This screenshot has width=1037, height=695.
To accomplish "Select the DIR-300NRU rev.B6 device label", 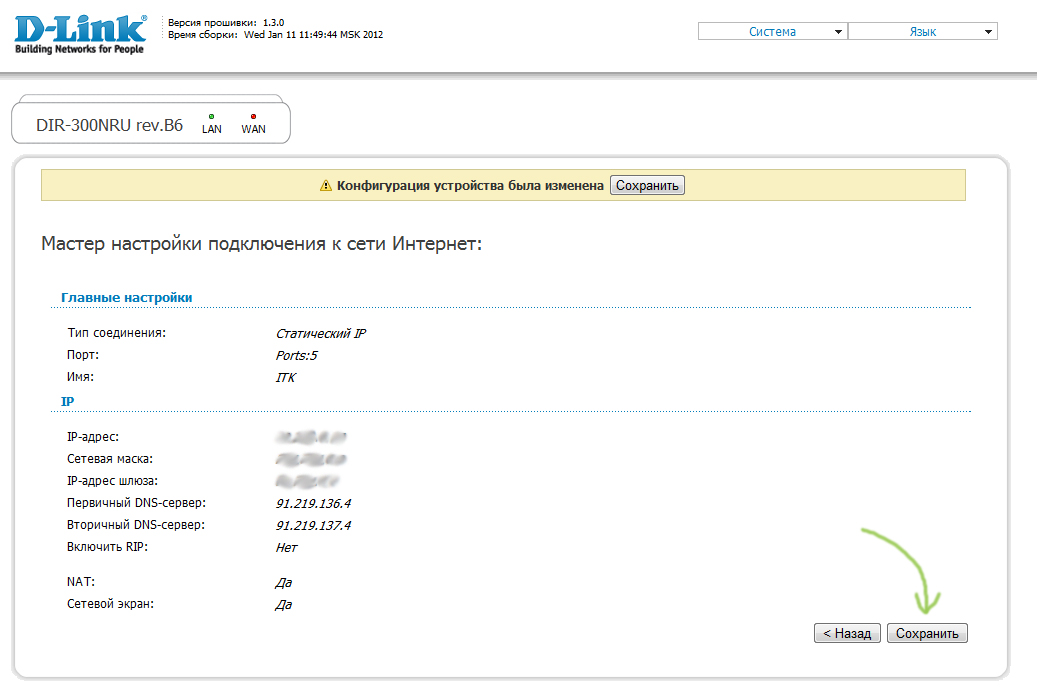I will click(109, 127).
